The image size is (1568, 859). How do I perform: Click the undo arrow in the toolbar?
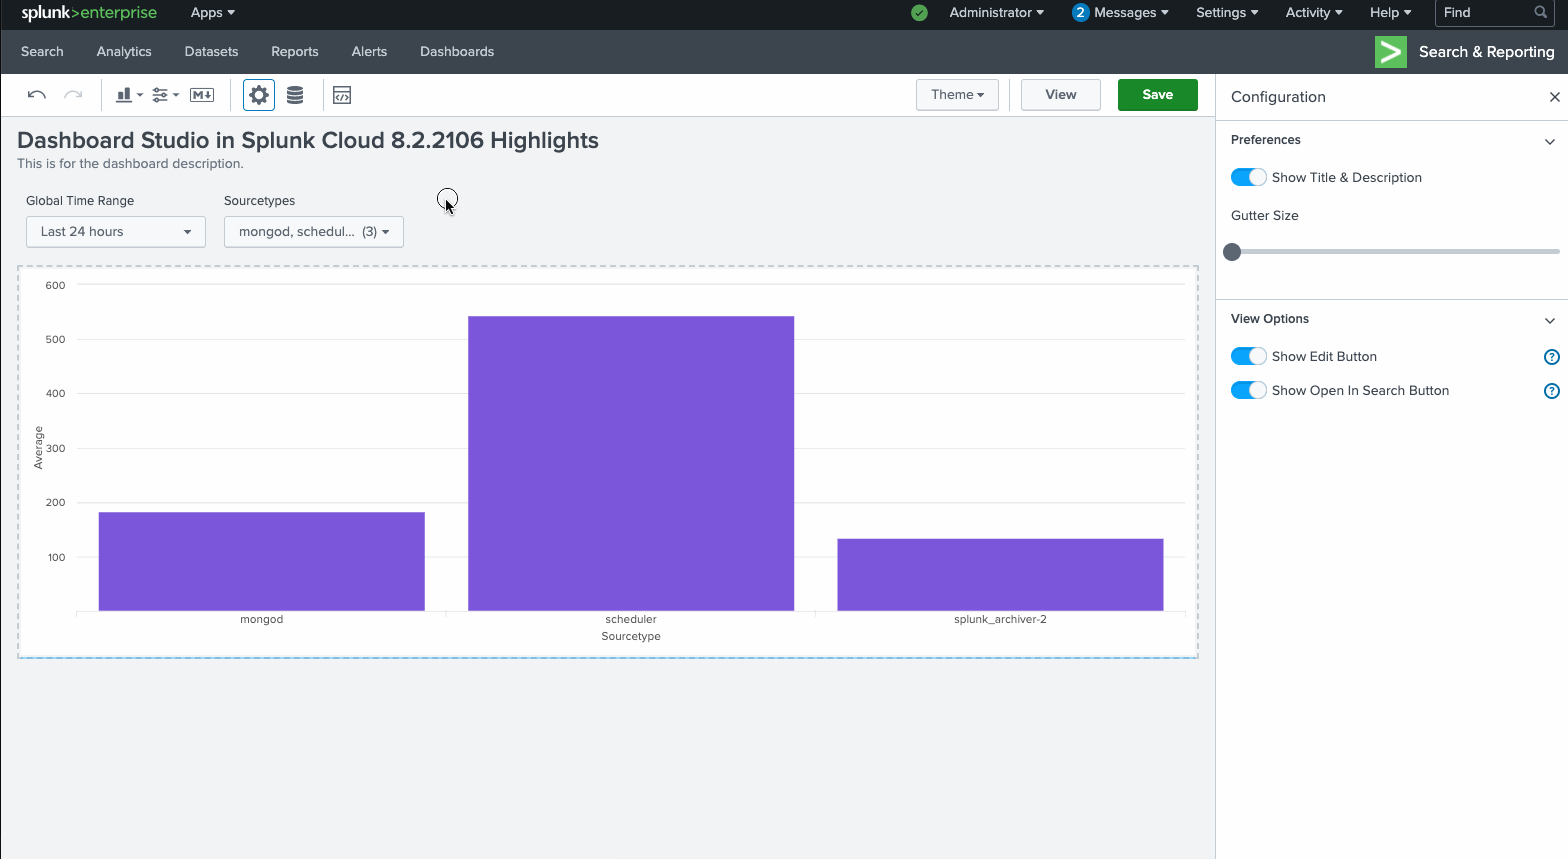[x=37, y=95]
